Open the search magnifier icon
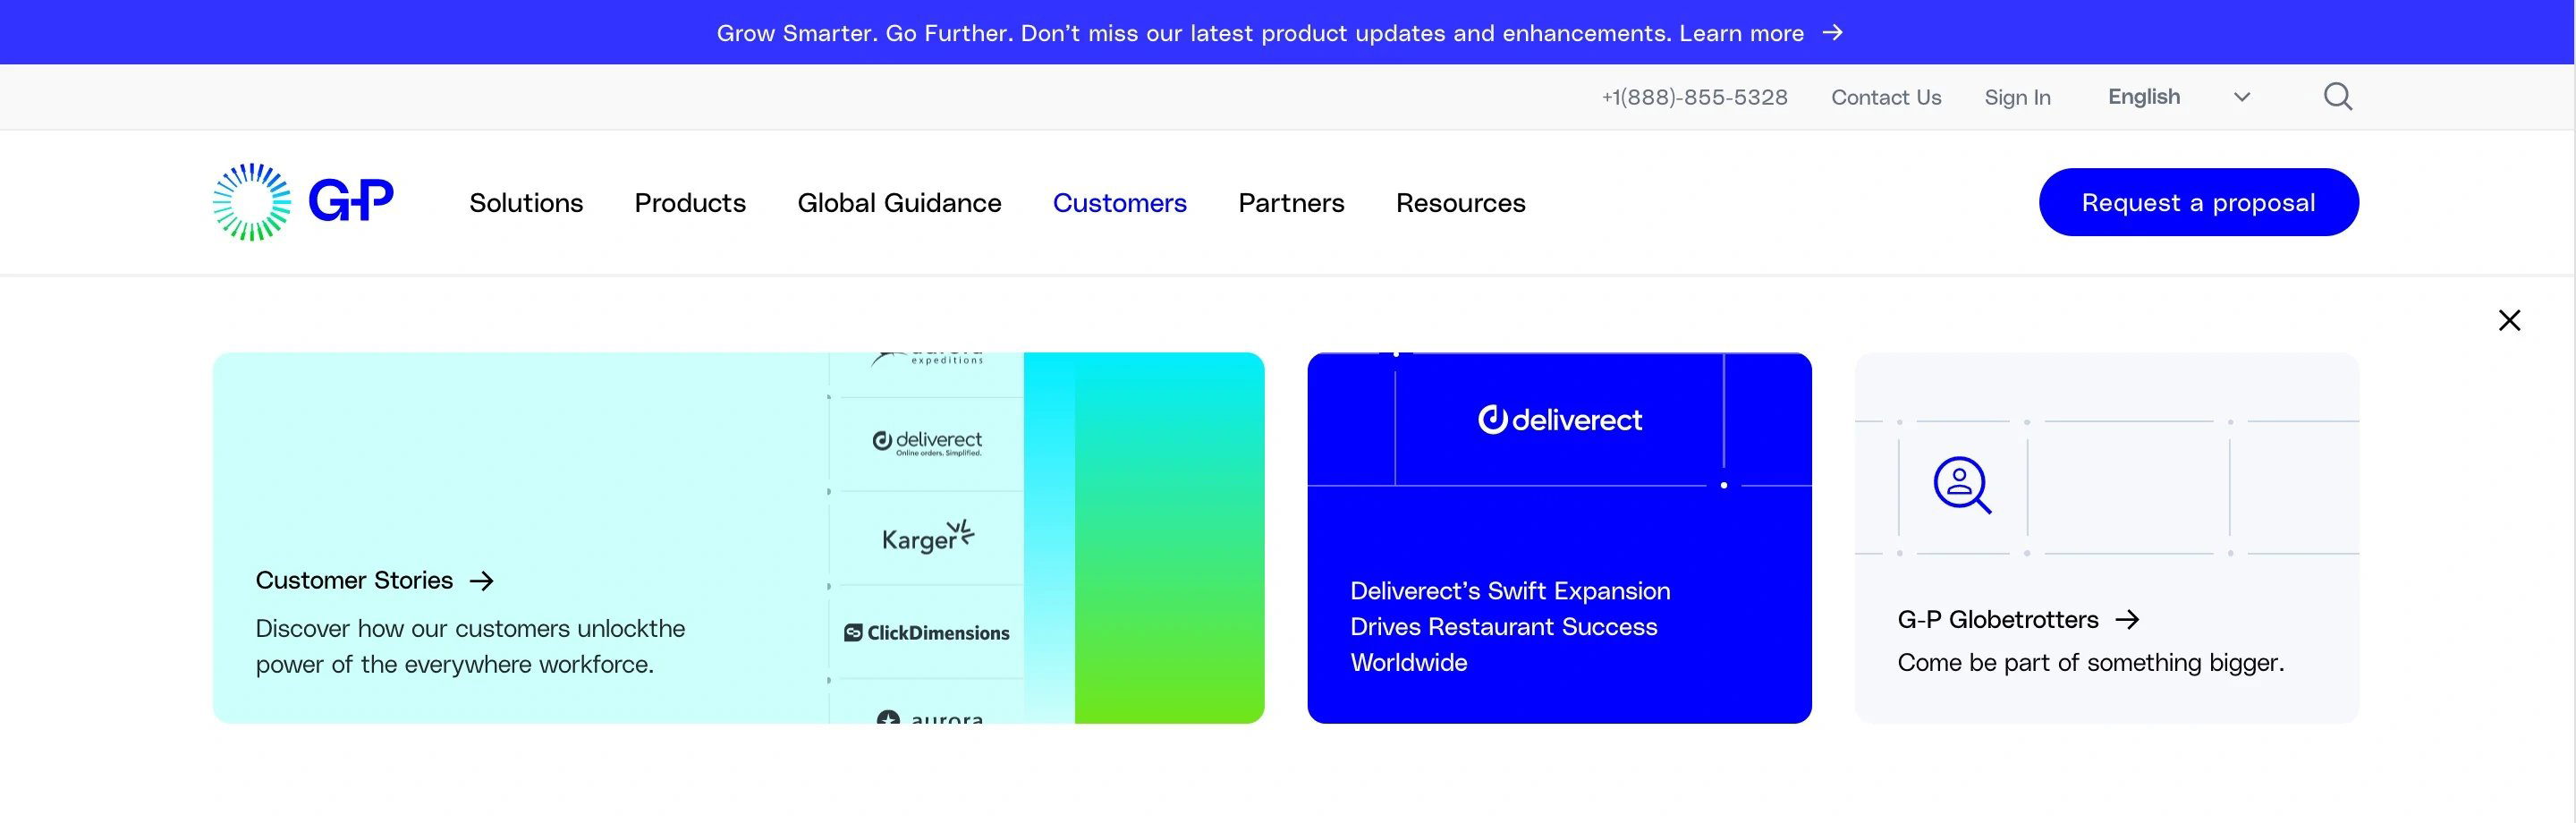The width and height of the screenshot is (2576, 823). click(x=2337, y=97)
